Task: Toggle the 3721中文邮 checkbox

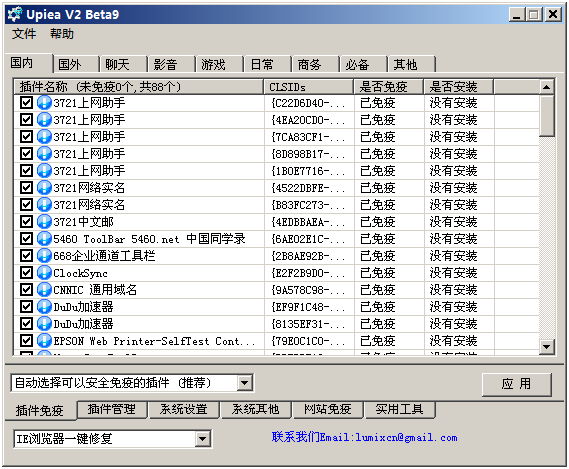Action: 26,222
